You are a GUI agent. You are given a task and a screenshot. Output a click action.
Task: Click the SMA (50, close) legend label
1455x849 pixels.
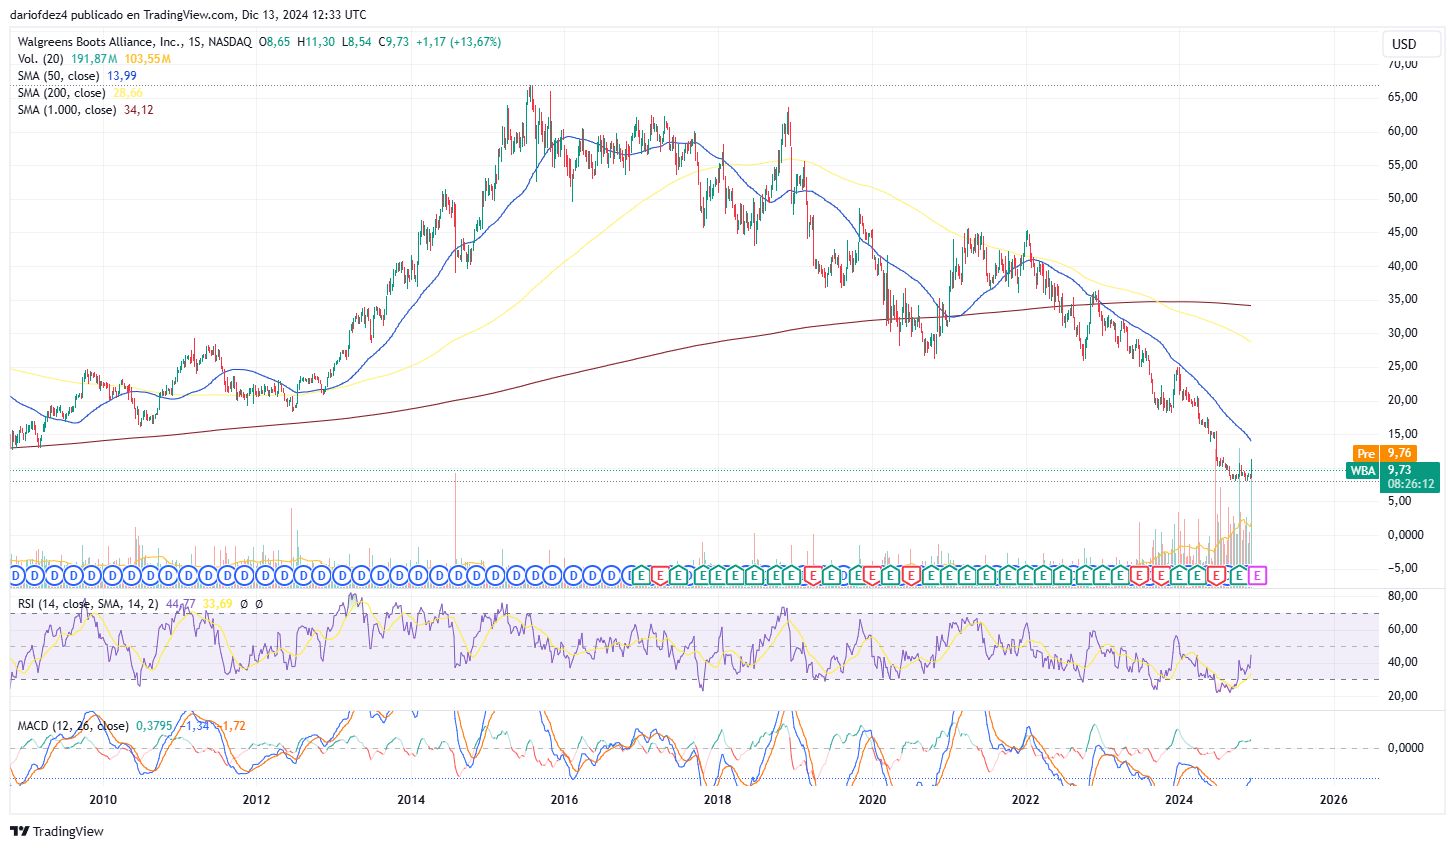(58, 76)
